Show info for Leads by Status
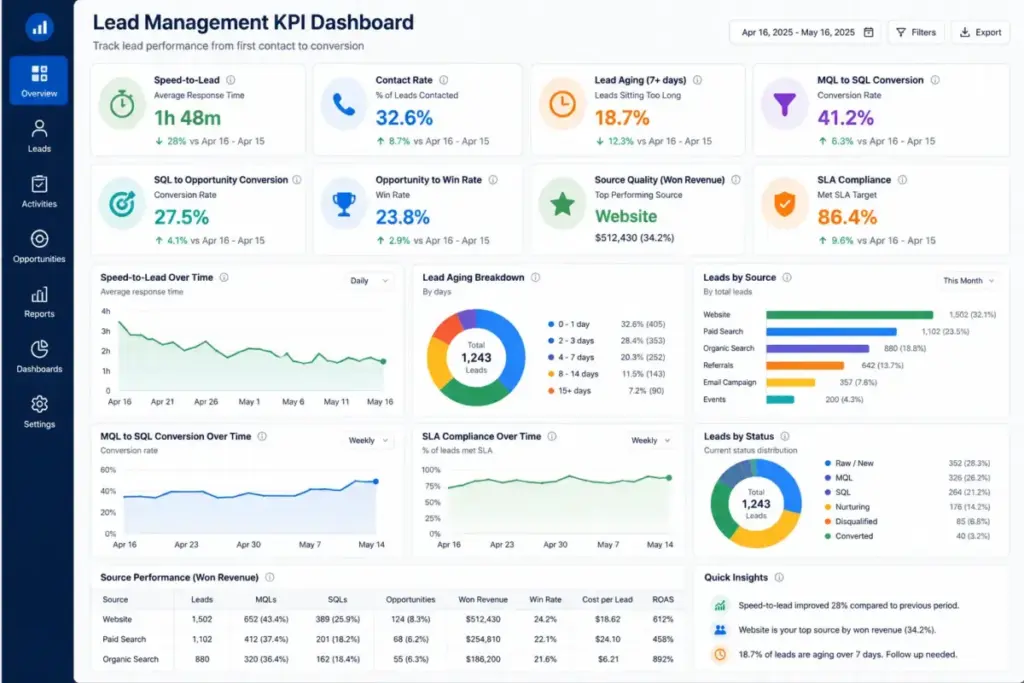Image resolution: width=1024 pixels, height=683 pixels. pyautogui.click(x=785, y=436)
